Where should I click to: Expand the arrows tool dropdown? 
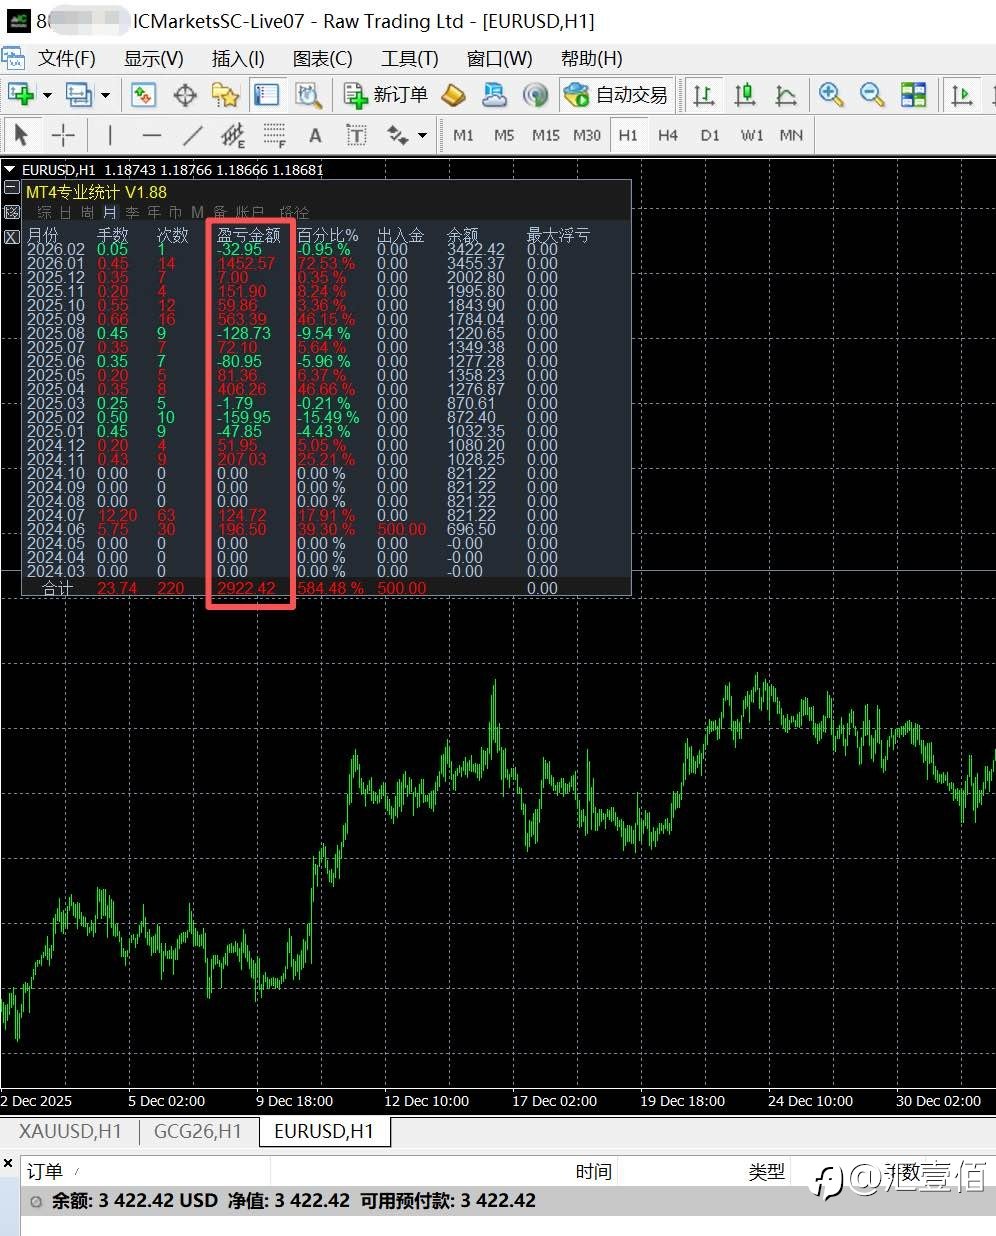coord(422,136)
